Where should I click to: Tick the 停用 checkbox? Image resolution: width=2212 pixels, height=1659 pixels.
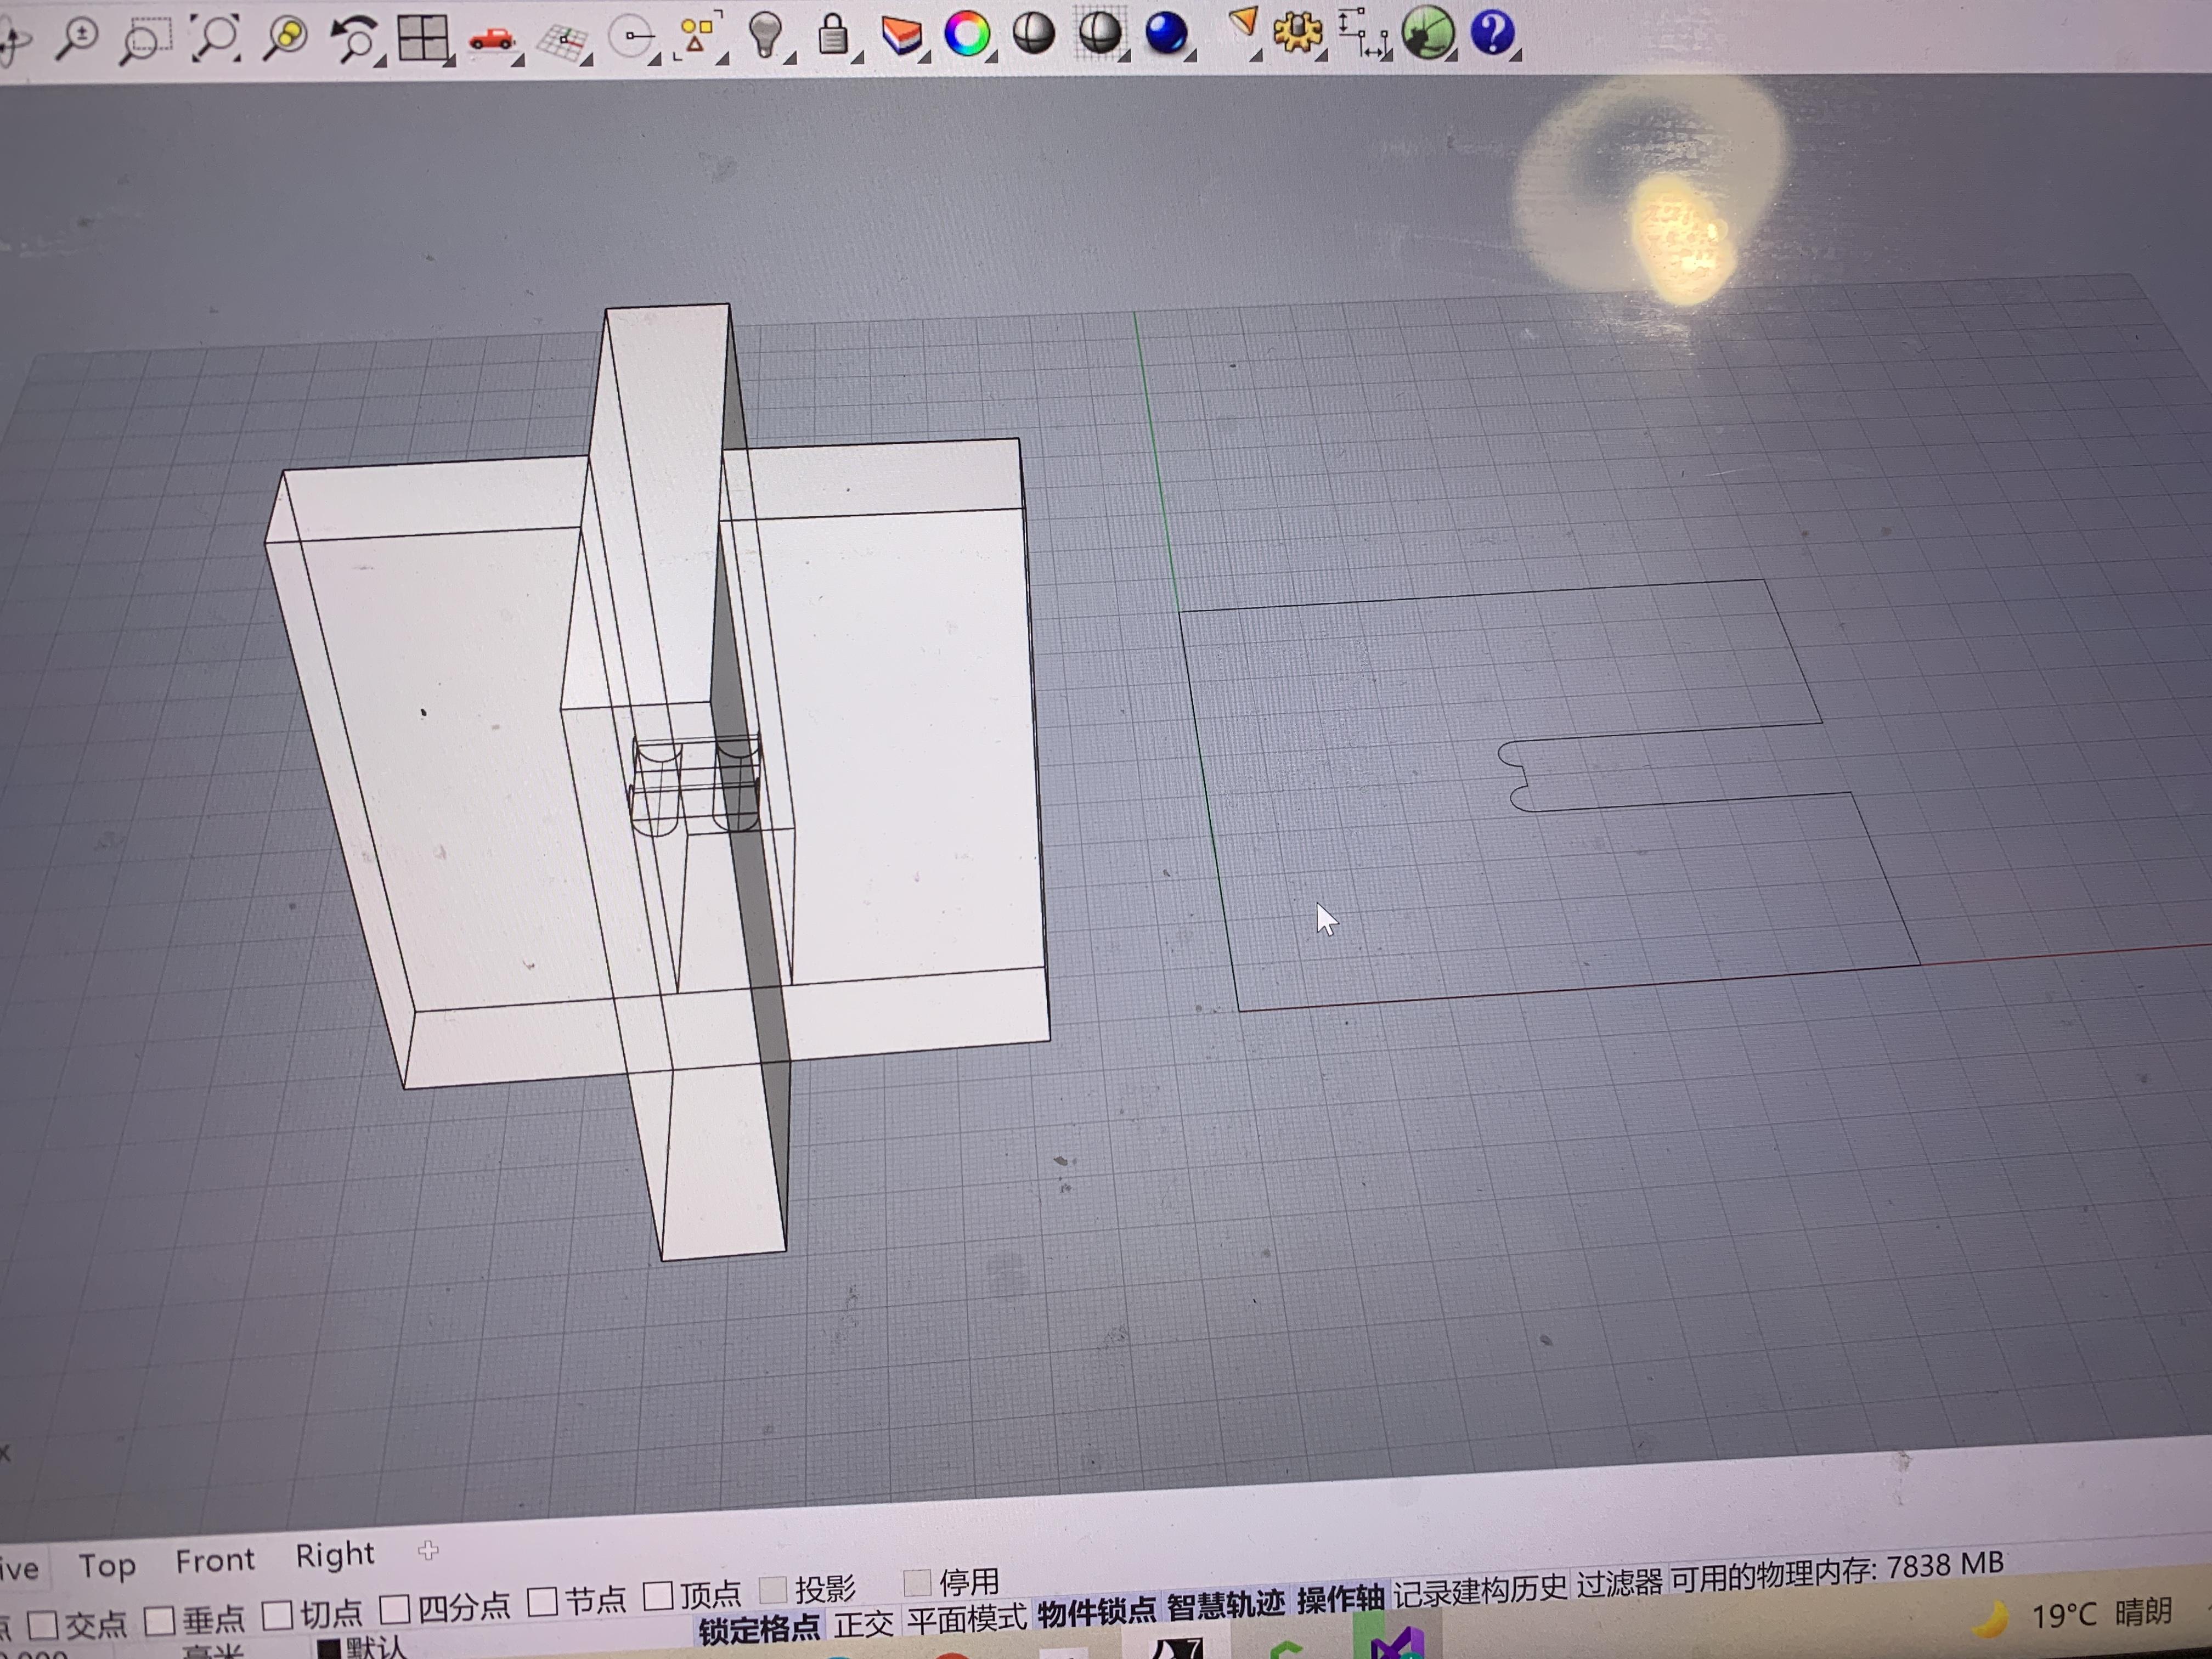pos(917,1583)
